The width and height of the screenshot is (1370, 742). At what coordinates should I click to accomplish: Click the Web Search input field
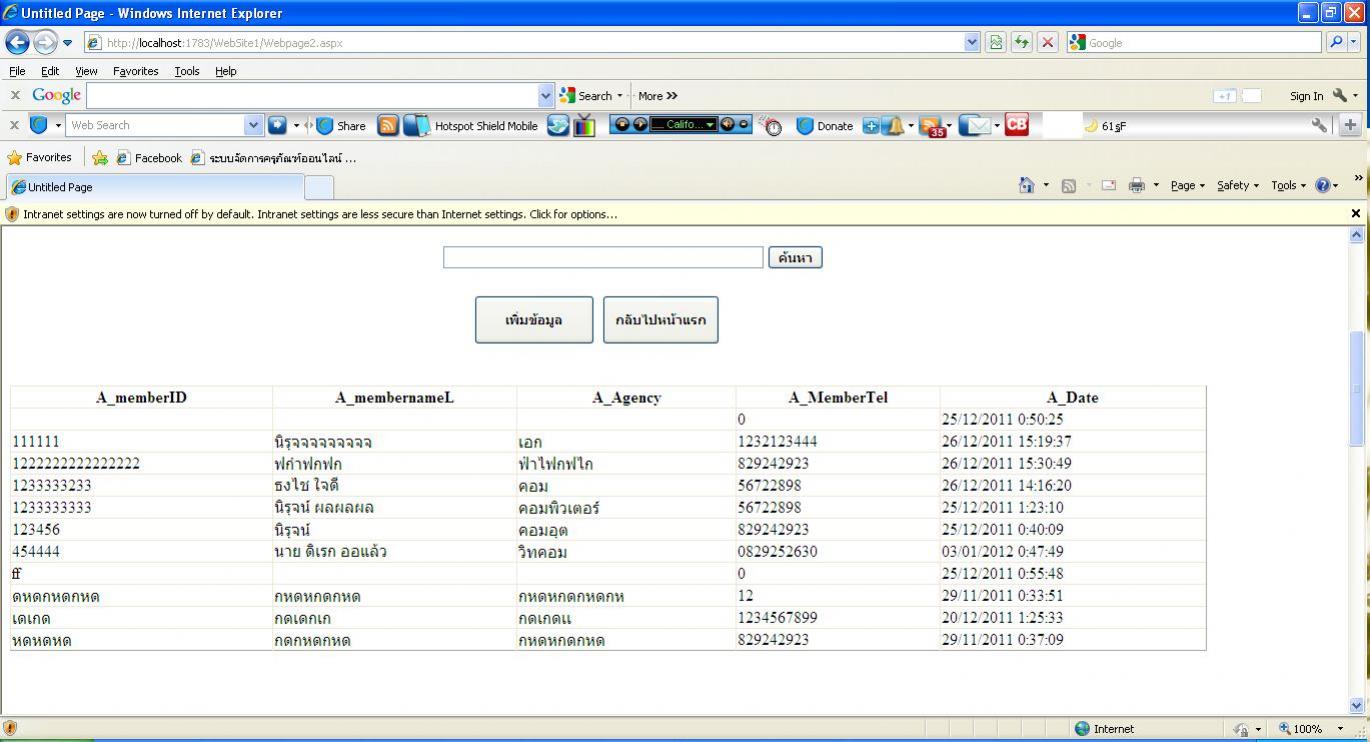pos(155,125)
